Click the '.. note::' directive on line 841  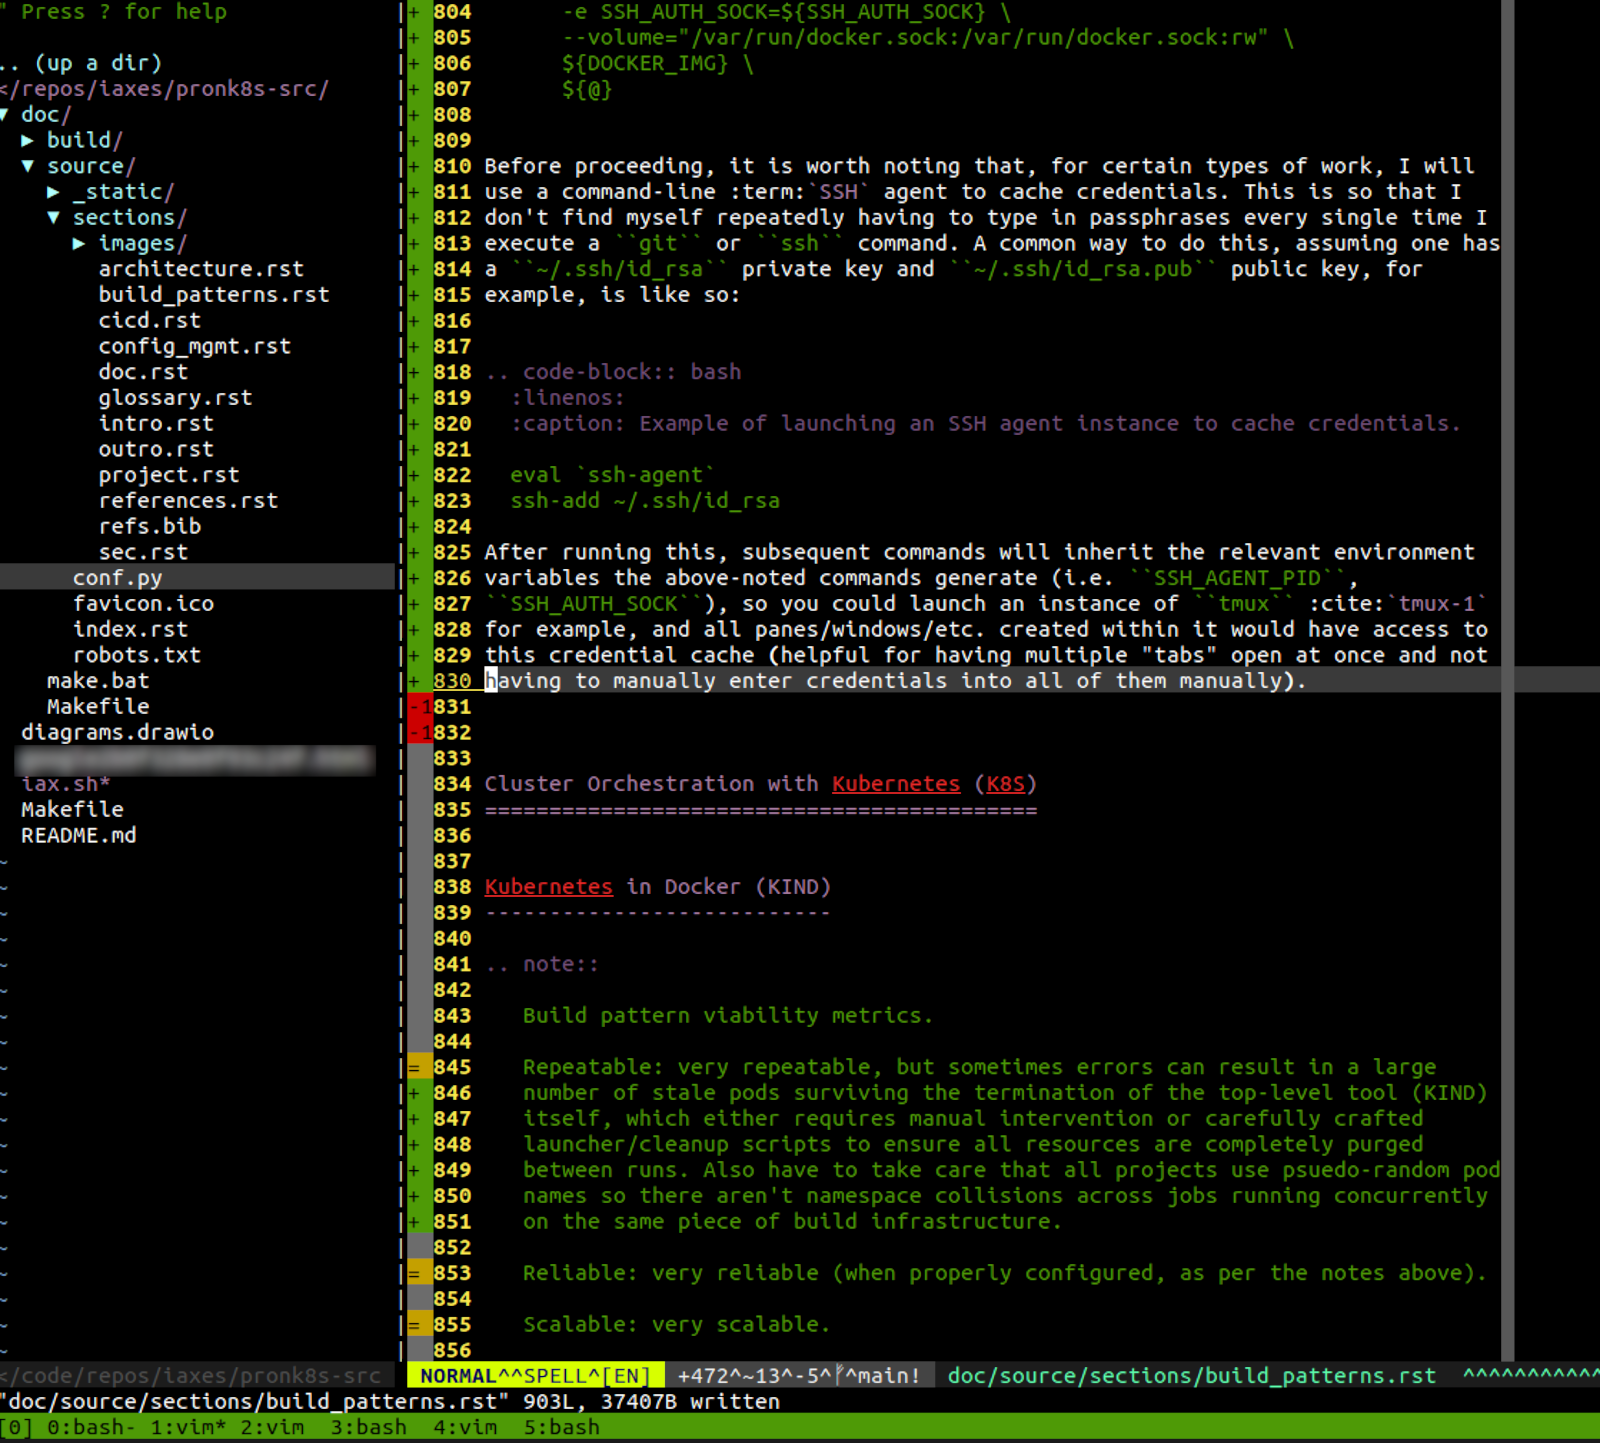[542, 965]
